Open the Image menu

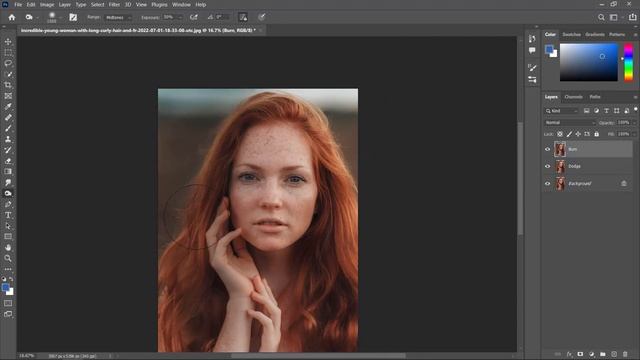[47, 4]
